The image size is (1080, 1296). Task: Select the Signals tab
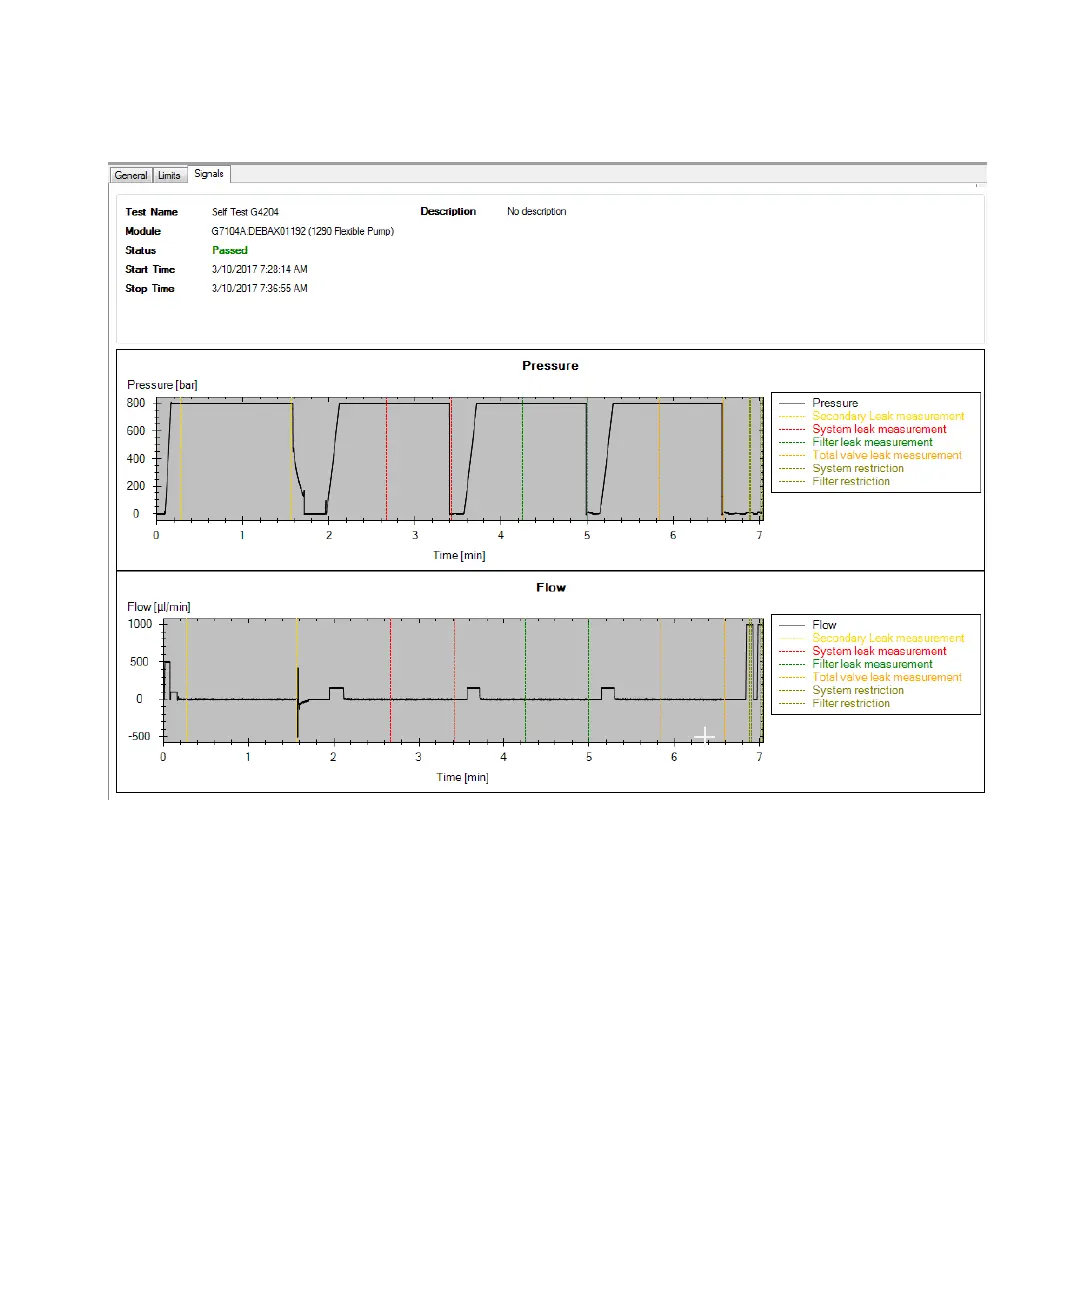pyautogui.click(x=209, y=174)
